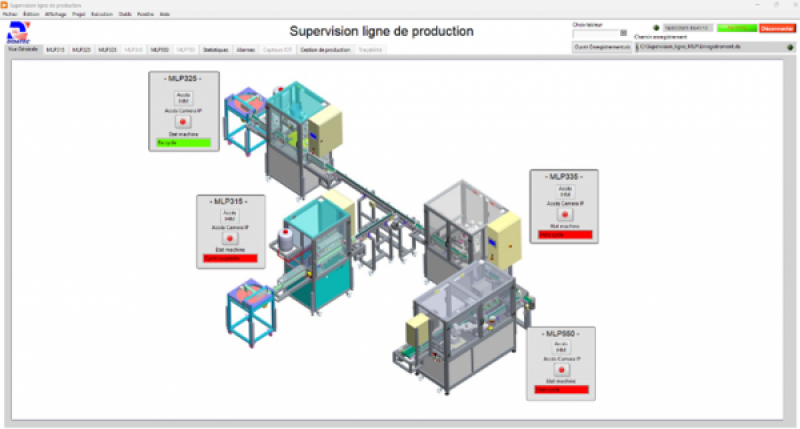The height and width of the screenshot is (429, 800).
Task: Click the browse icon before the file path
Action: (x=638, y=47)
